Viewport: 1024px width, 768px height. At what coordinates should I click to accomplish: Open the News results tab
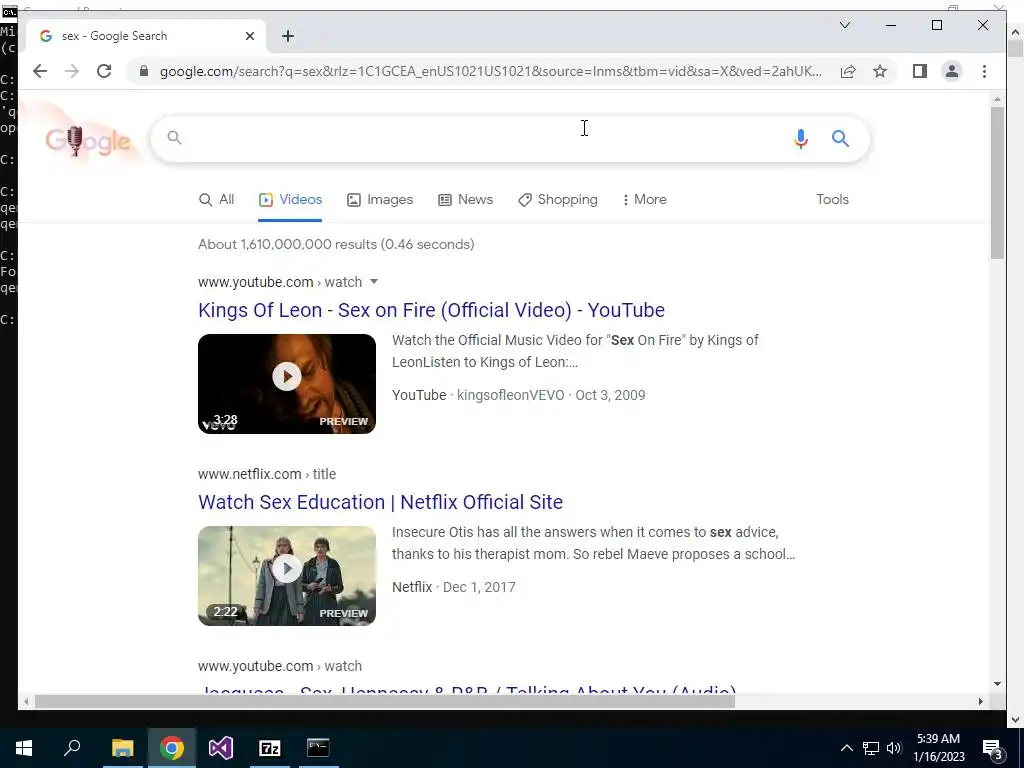465,200
